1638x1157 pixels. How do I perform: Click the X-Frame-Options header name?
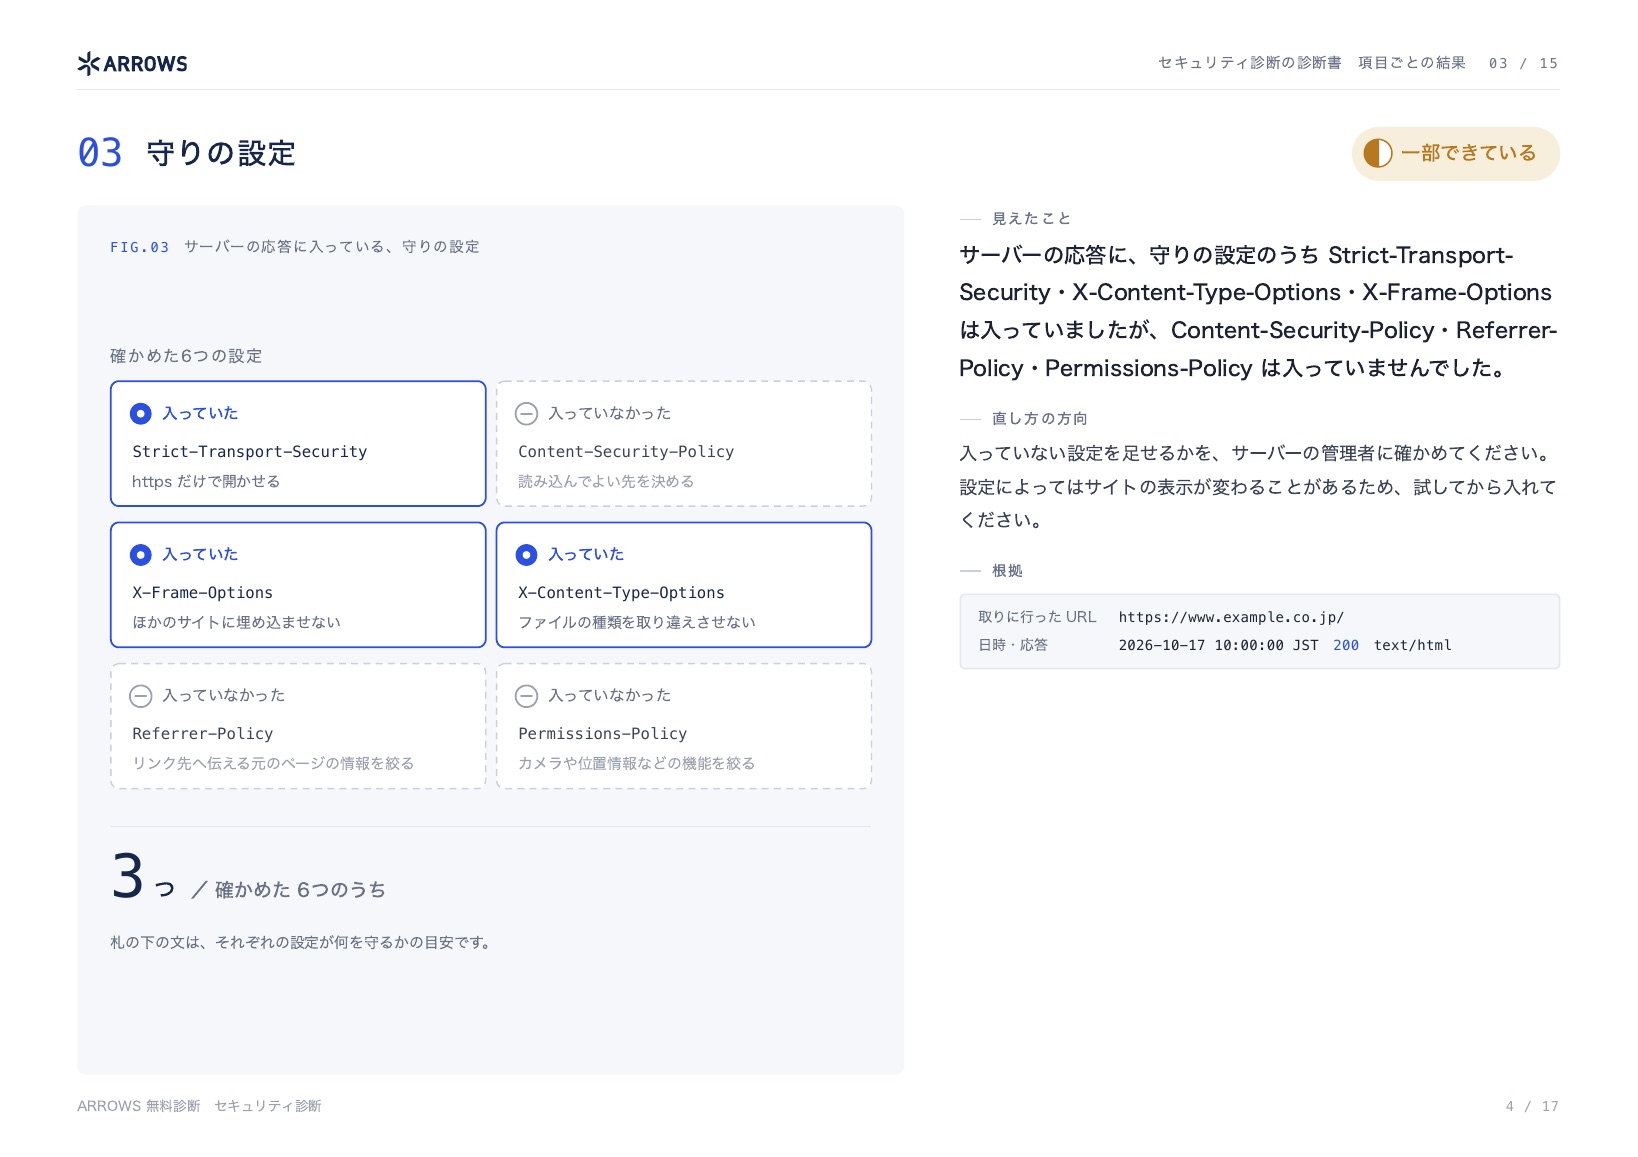point(203,592)
